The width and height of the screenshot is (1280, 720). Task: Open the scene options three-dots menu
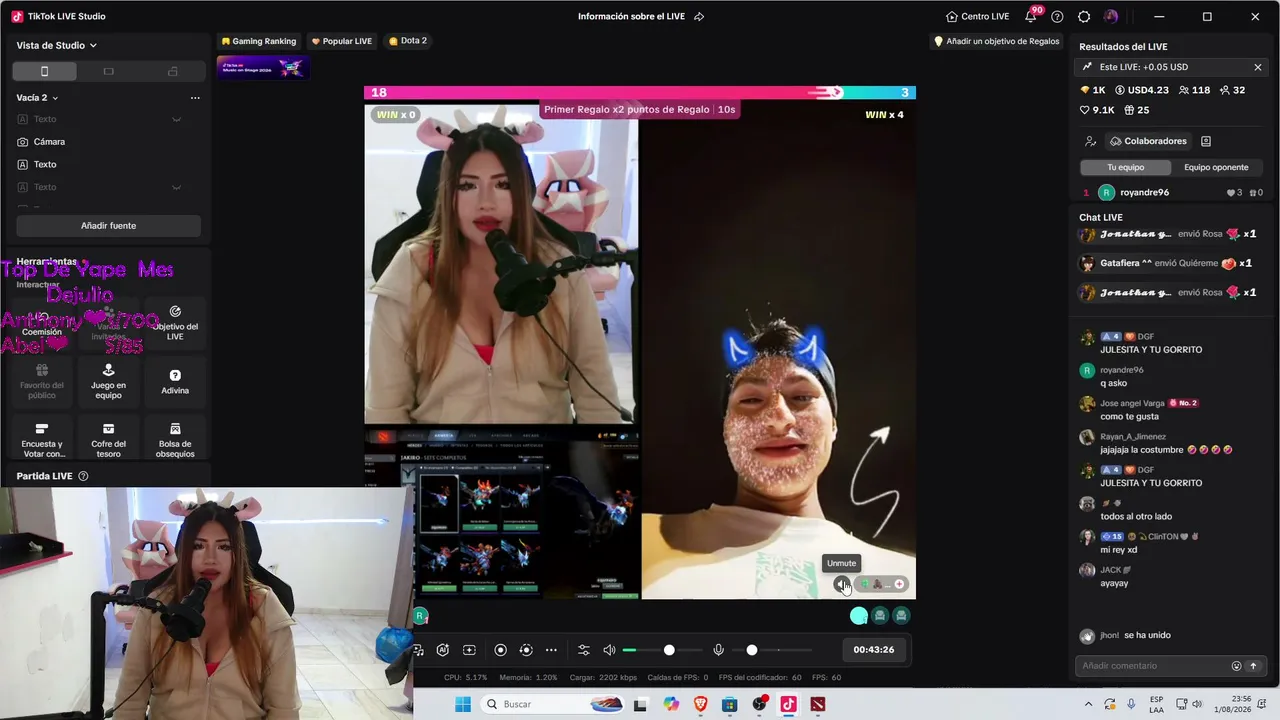point(195,98)
